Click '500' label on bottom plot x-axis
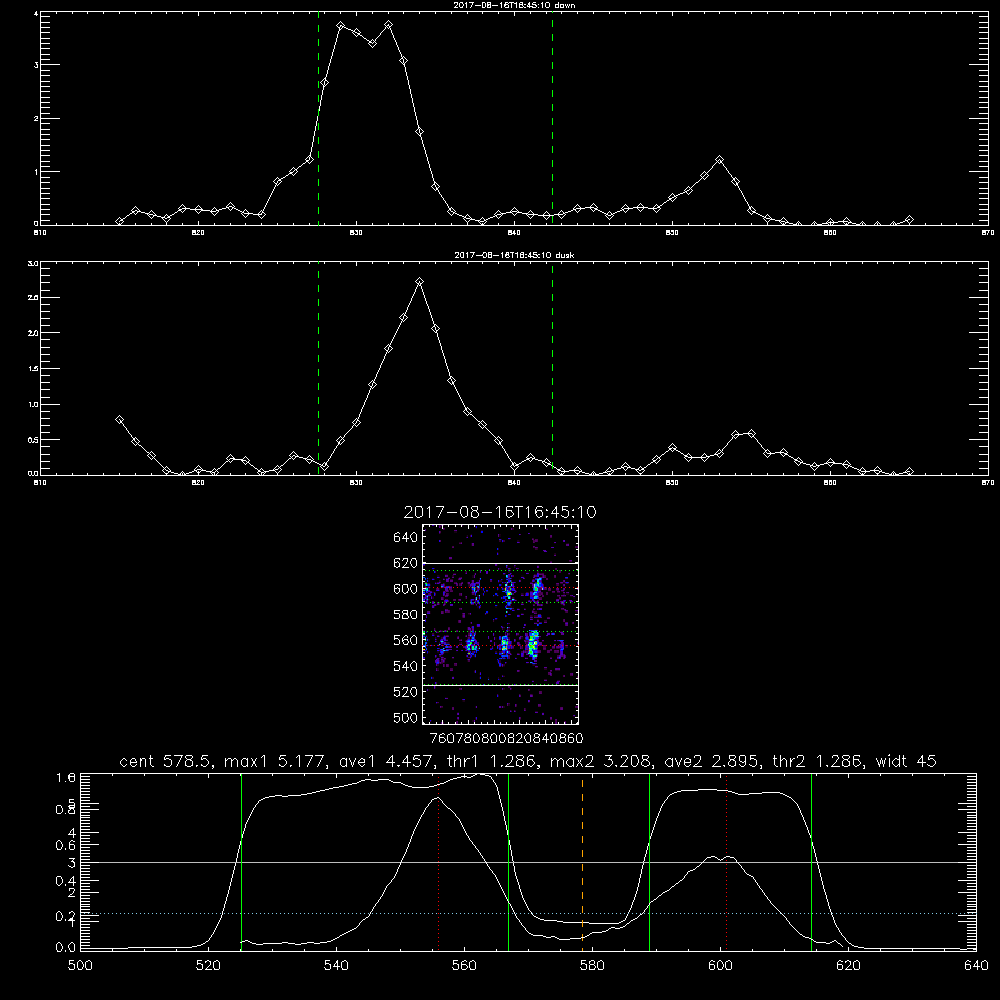Viewport: 1000px width, 1000px height. [80, 966]
